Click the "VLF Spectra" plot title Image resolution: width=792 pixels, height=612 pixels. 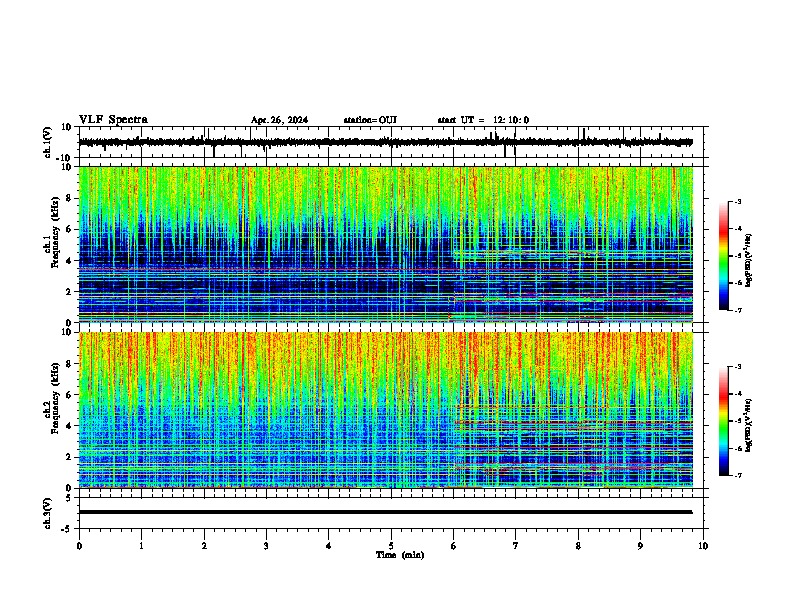pyautogui.click(x=113, y=120)
